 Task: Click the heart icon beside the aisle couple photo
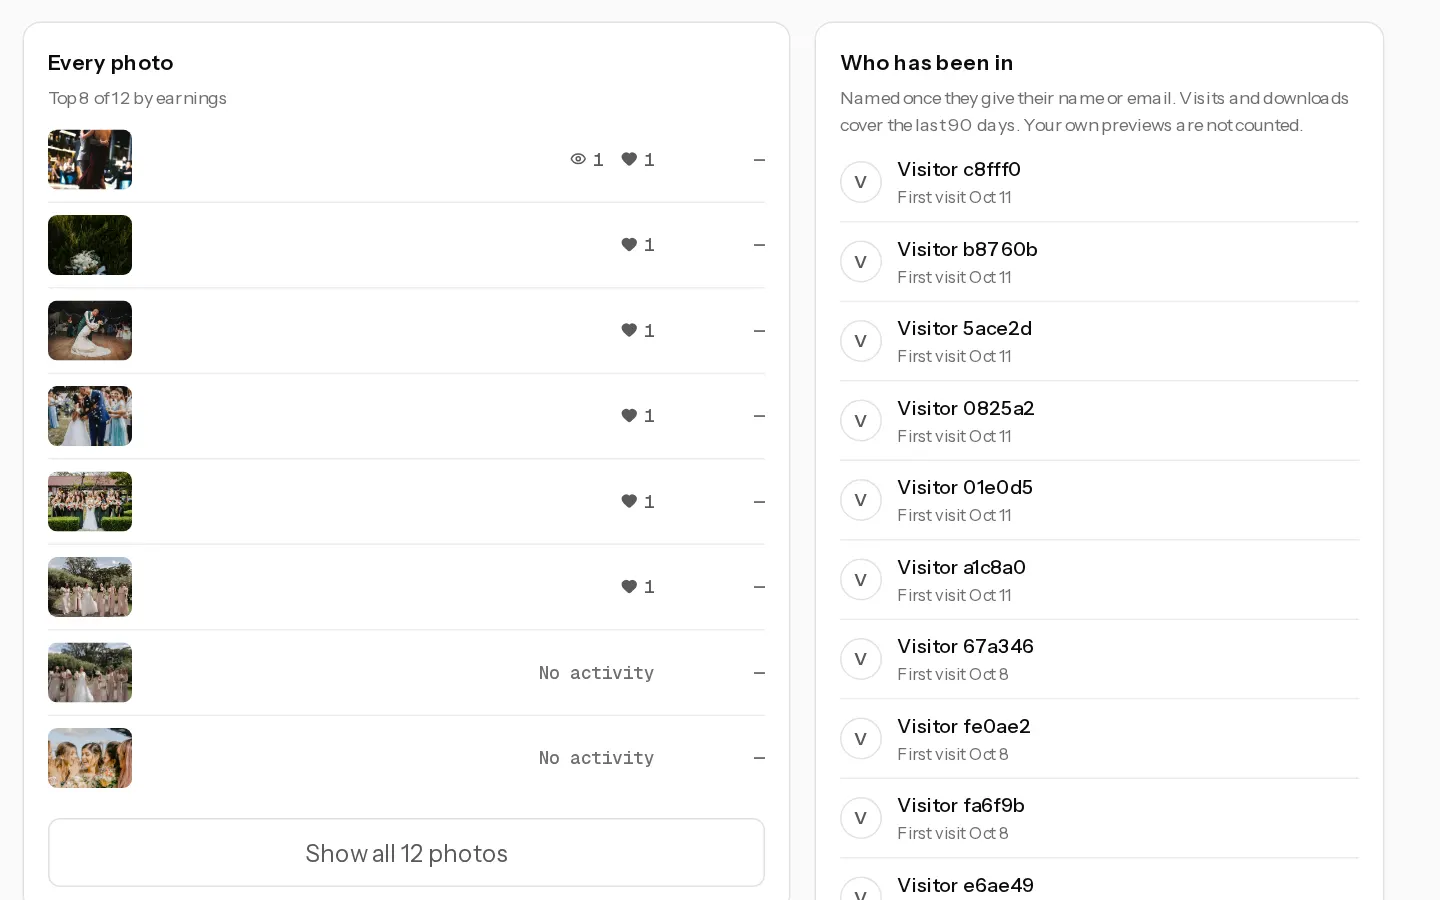coord(629,415)
